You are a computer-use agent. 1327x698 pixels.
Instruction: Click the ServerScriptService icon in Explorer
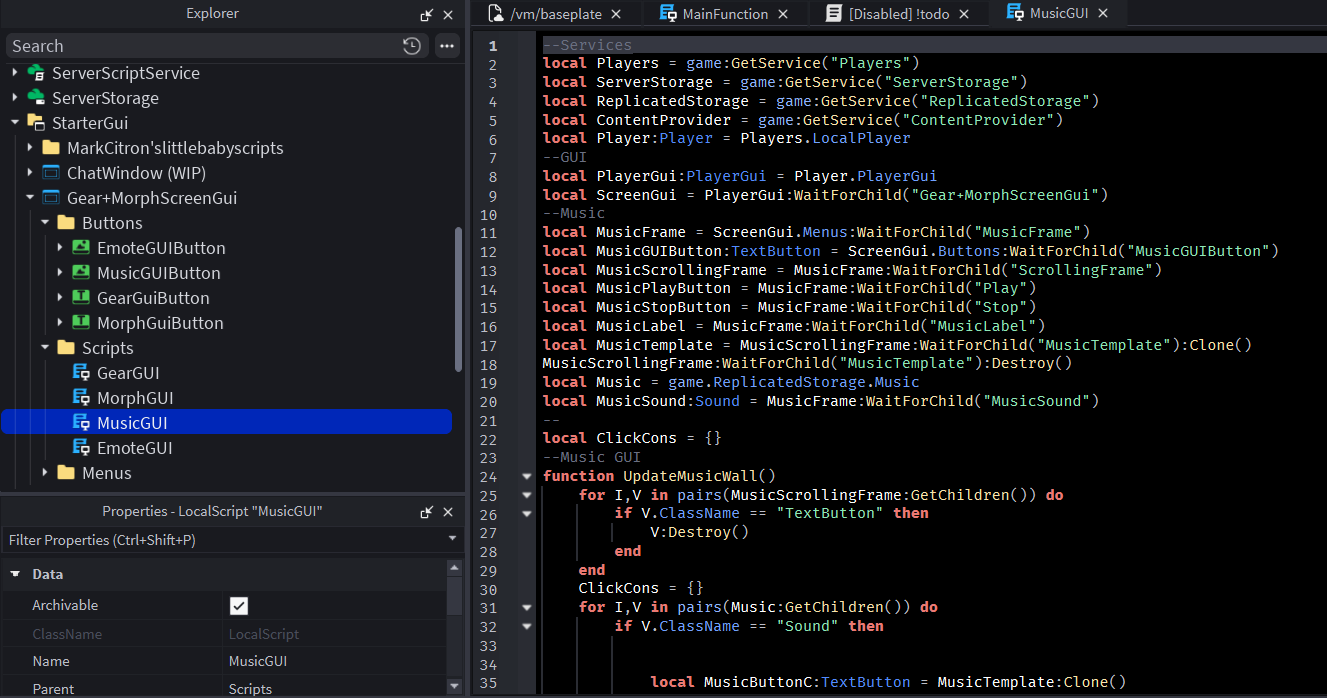point(36,73)
